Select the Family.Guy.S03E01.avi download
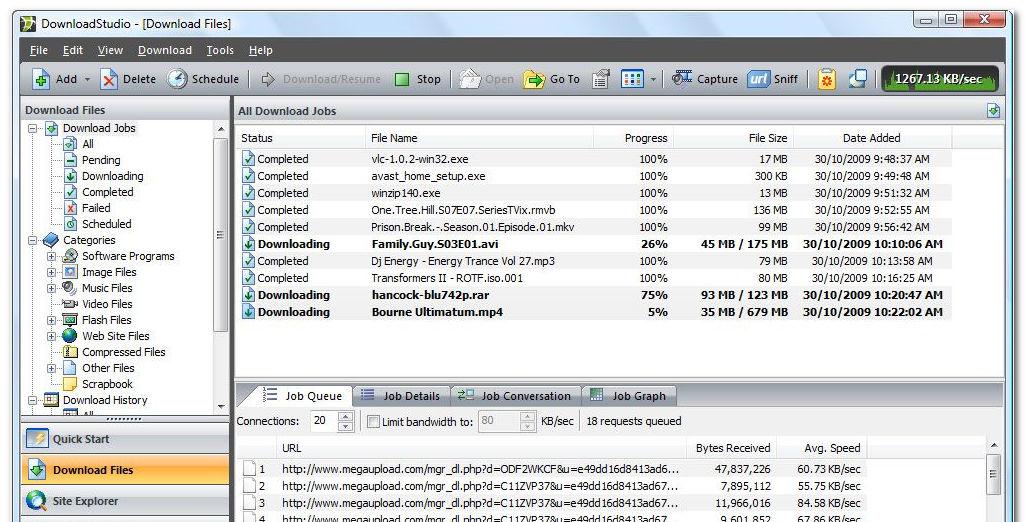The image size is (1025, 522). [x=594, y=244]
